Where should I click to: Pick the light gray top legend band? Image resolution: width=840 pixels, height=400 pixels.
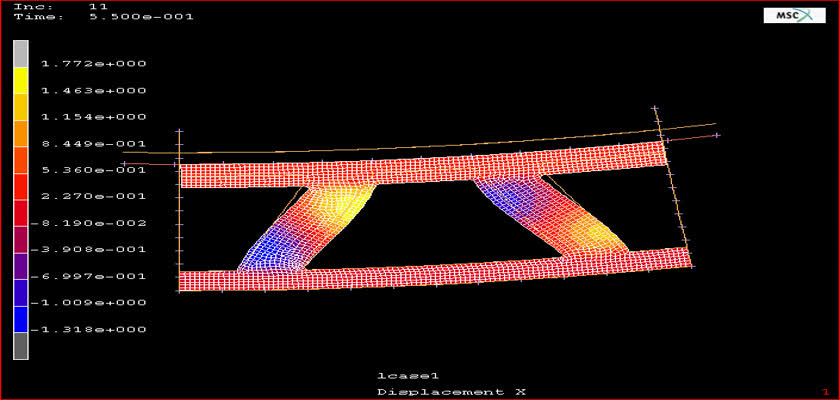pos(21,54)
